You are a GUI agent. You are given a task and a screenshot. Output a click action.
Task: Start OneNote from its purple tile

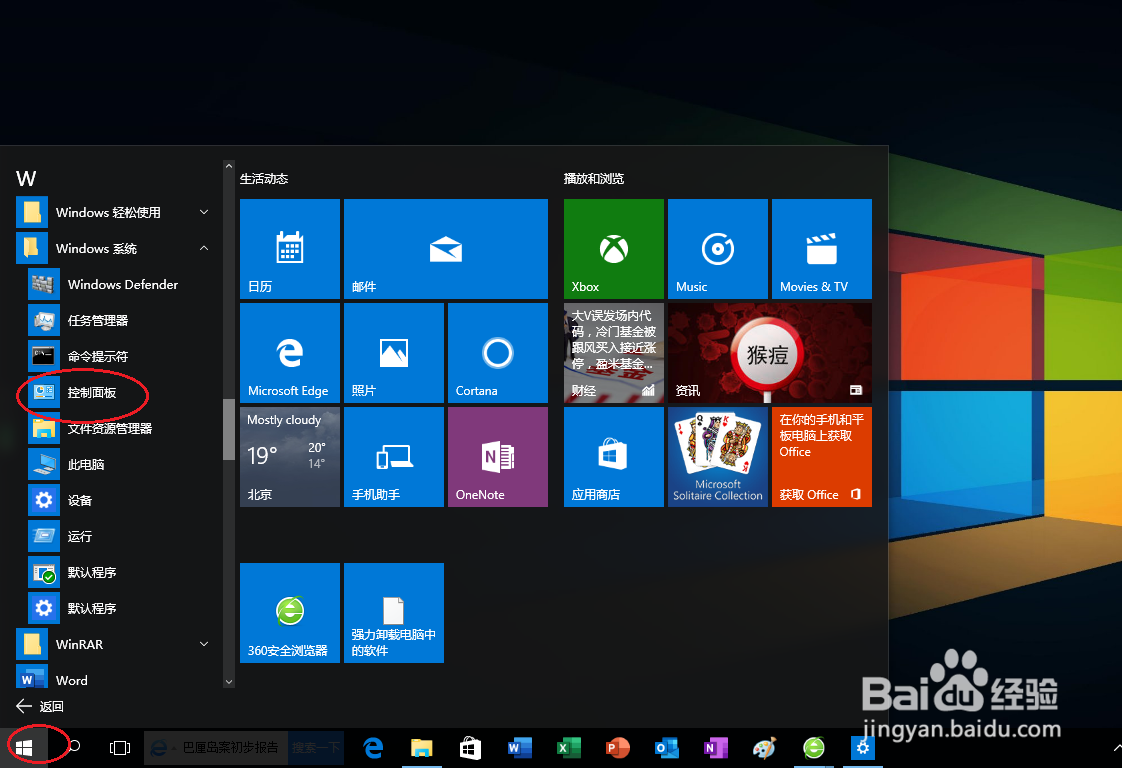coord(497,457)
